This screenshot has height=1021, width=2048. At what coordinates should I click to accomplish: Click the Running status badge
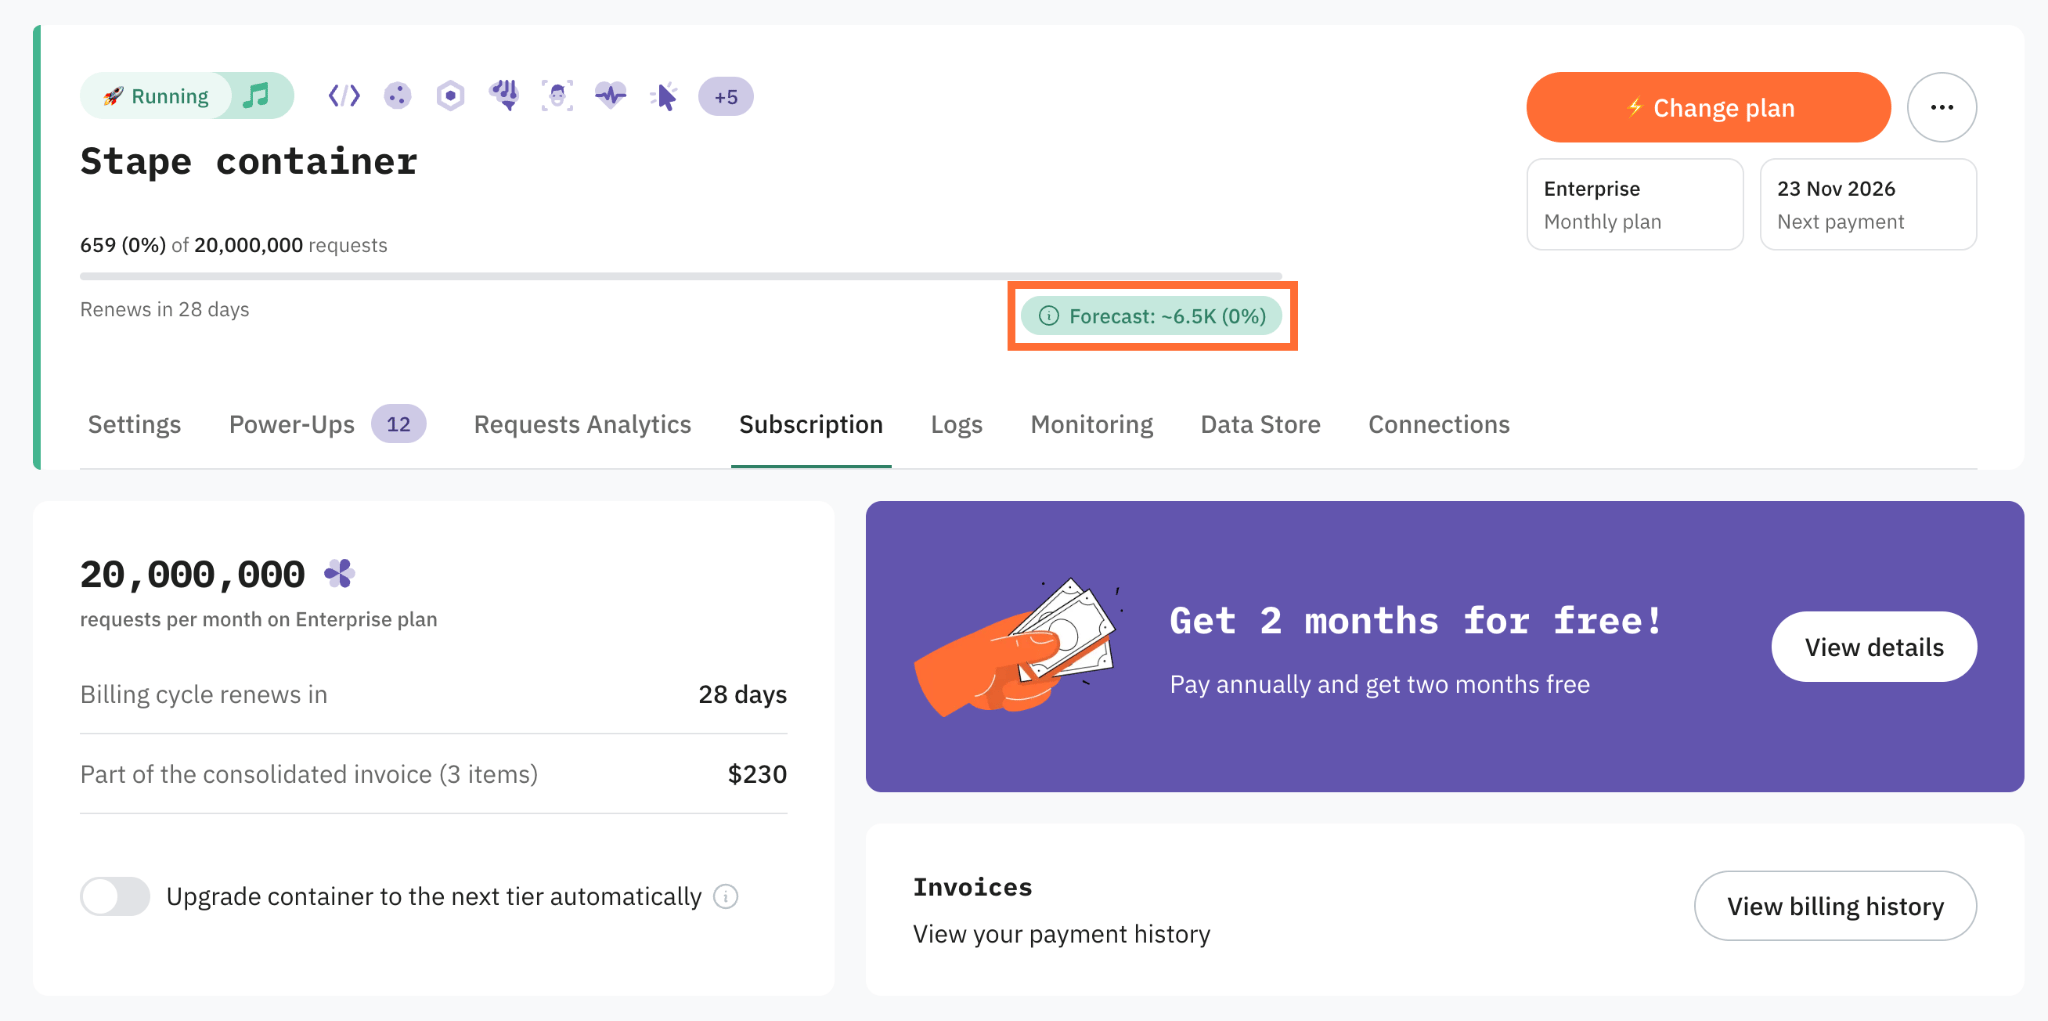156,96
